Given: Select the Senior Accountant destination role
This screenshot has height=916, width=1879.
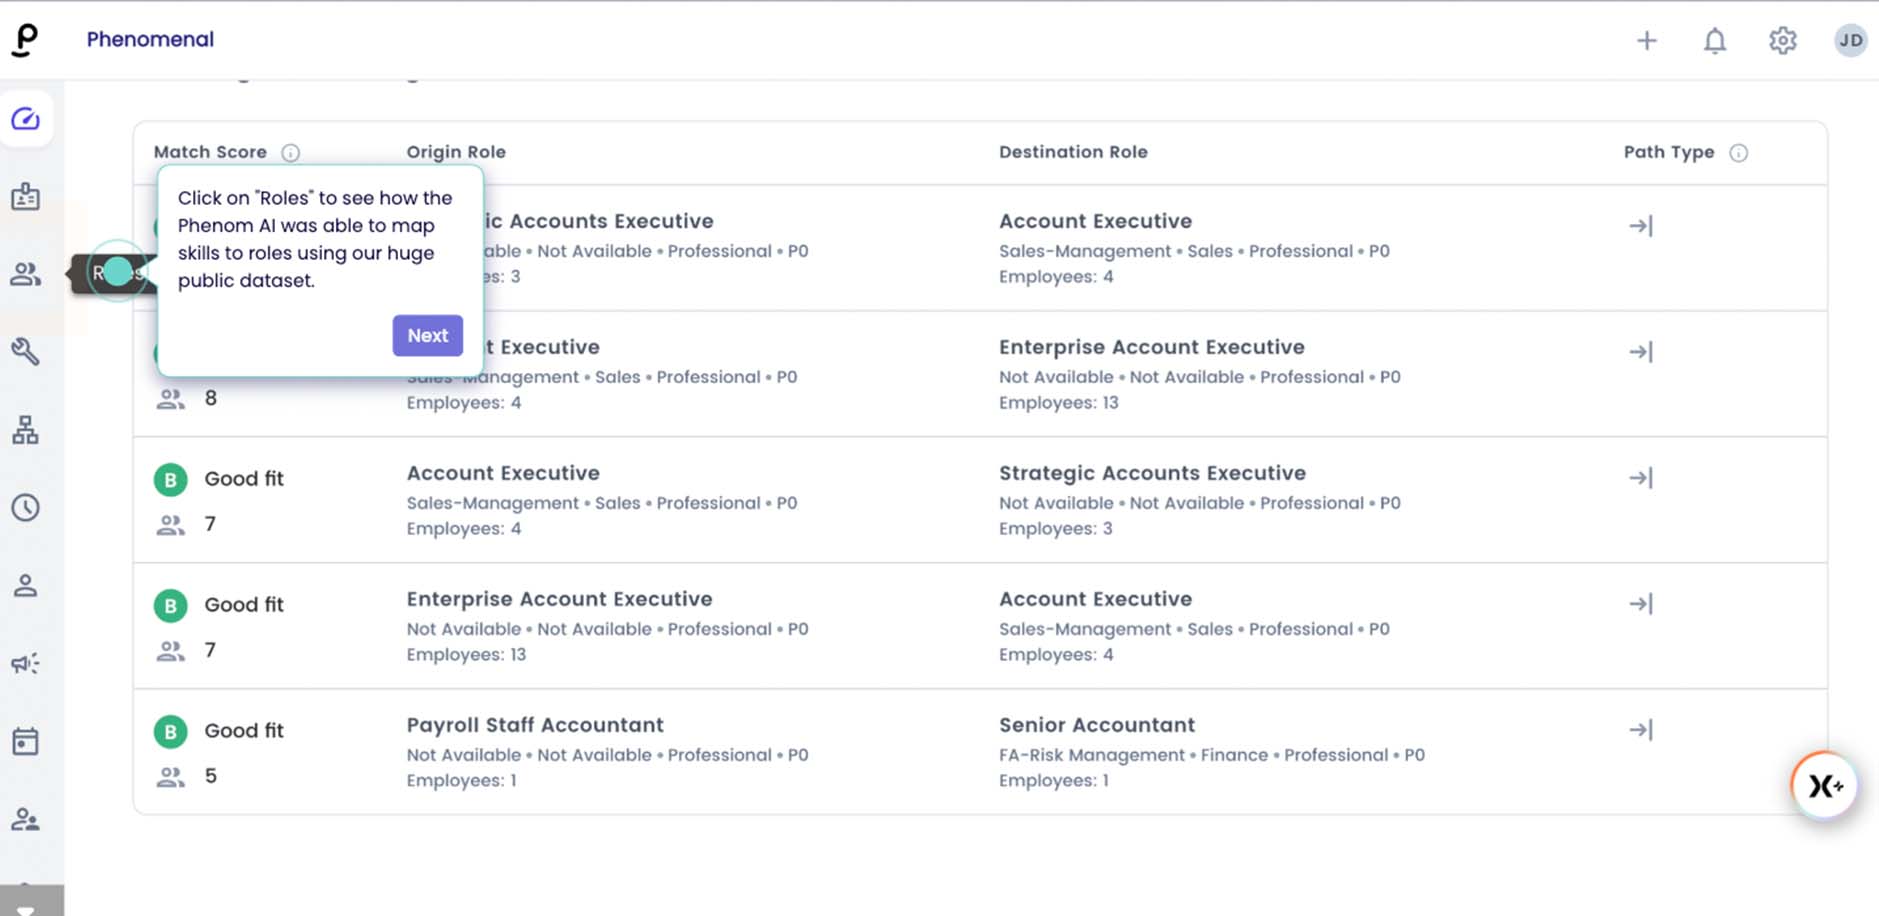Looking at the screenshot, I should tap(1097, 725).
